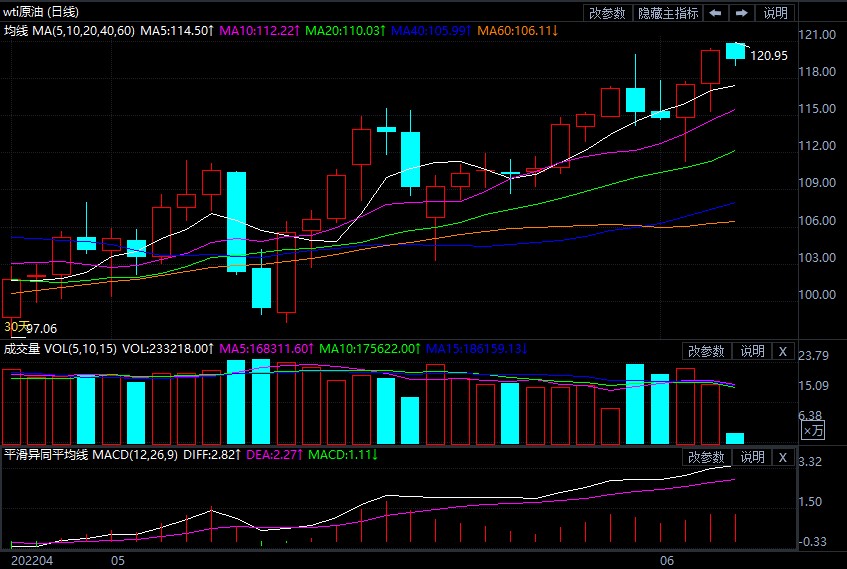Close the volume indicator panel with X
The height and width of the screenshot is (569, 847).
point(783,351)
